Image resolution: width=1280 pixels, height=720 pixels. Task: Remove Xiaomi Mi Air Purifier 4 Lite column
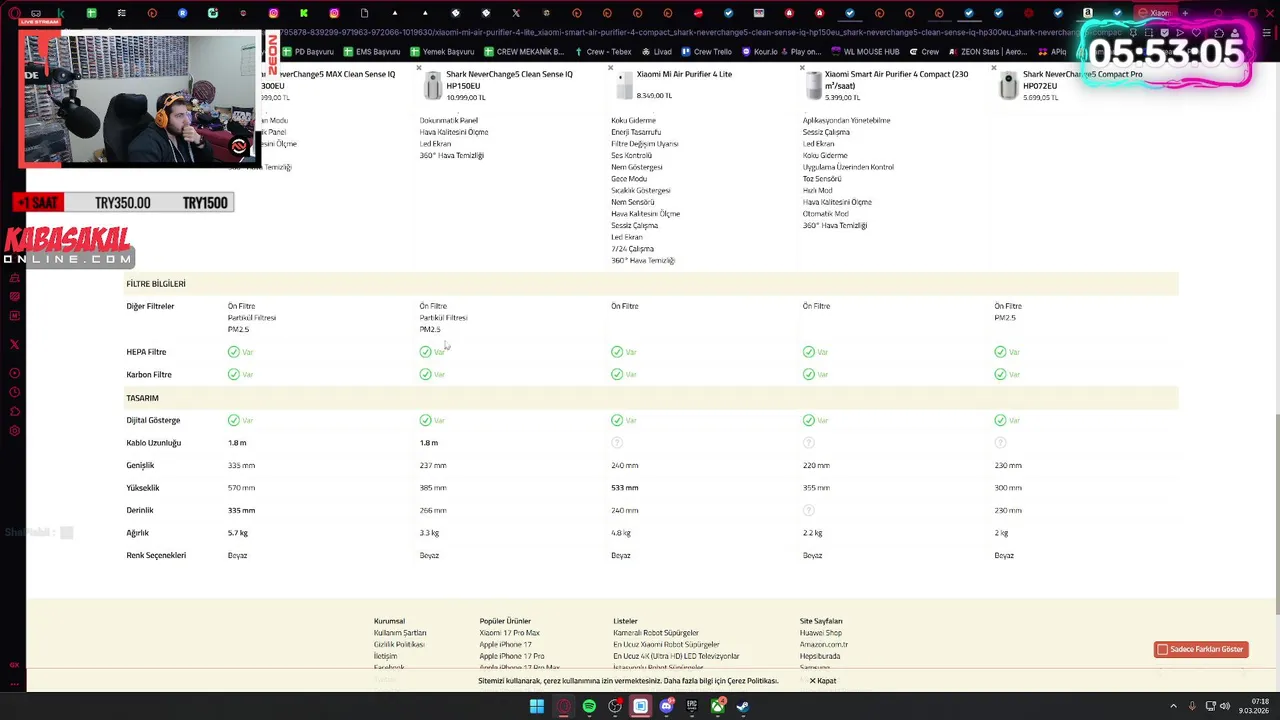(x=610, y=68)
